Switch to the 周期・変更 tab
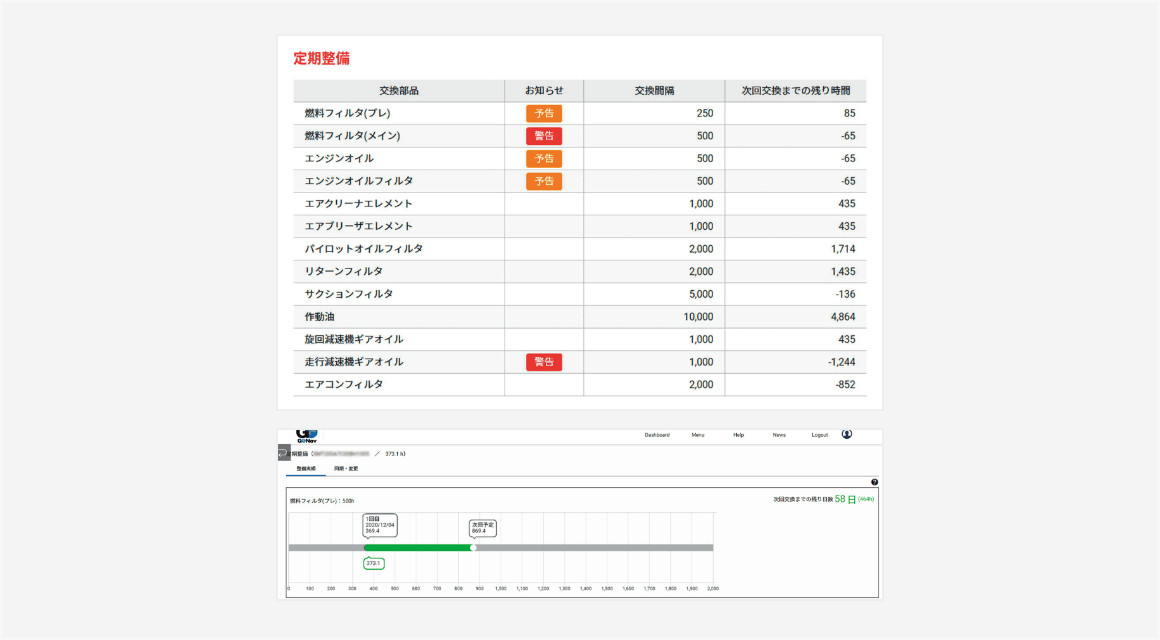Viewport: 1160px width, 640px height. click(348, 467)
